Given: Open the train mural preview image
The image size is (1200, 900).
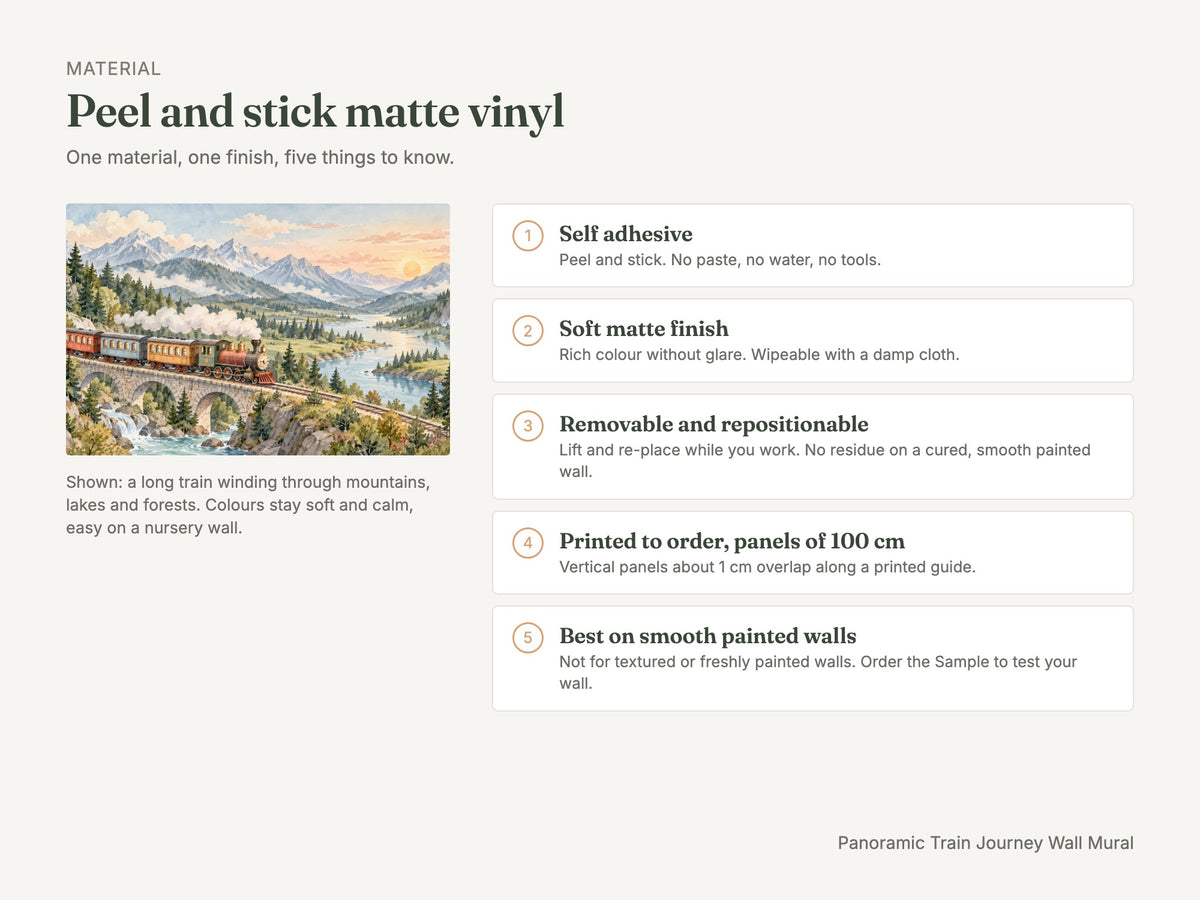Looking at the screenshot, I should (x=258, y=330).
